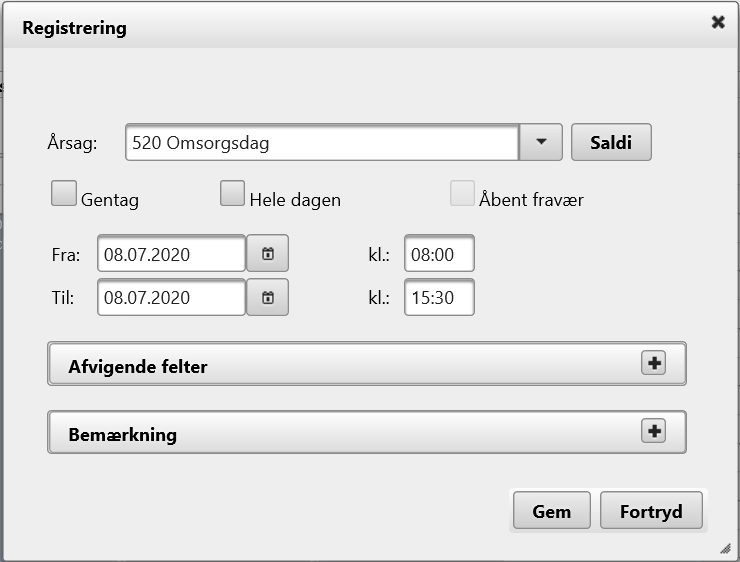The width and height of the screenshot is (740, 562).
Task: Click the Årsag field showing 520 Omsorgsdag
Action: coord(321,142)
